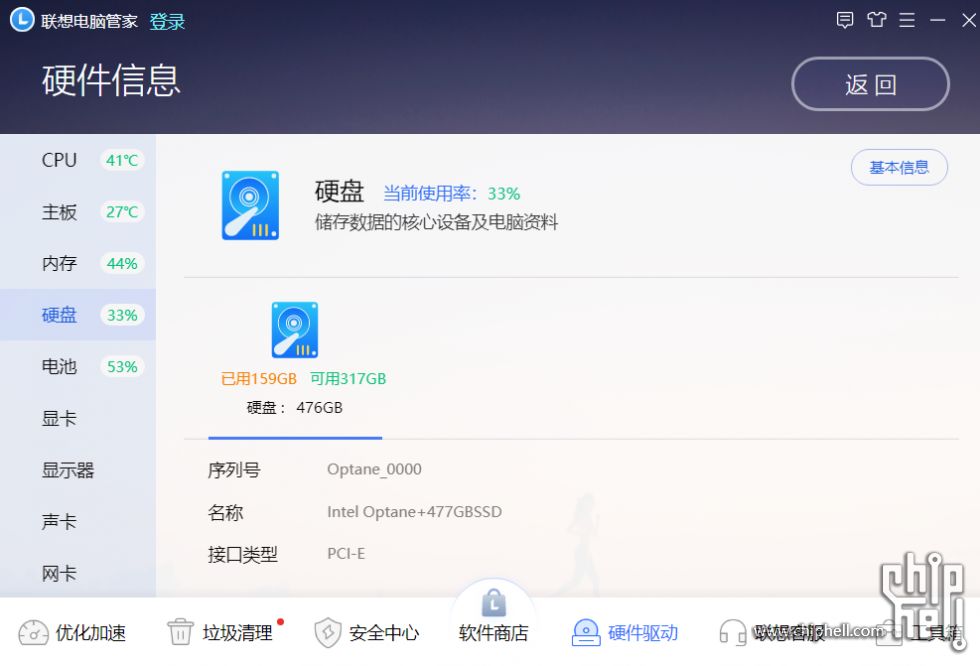Viewport: 980px width, 666px height.
Task: Open the feedback message icon
Action: click(x=844, y=20)
